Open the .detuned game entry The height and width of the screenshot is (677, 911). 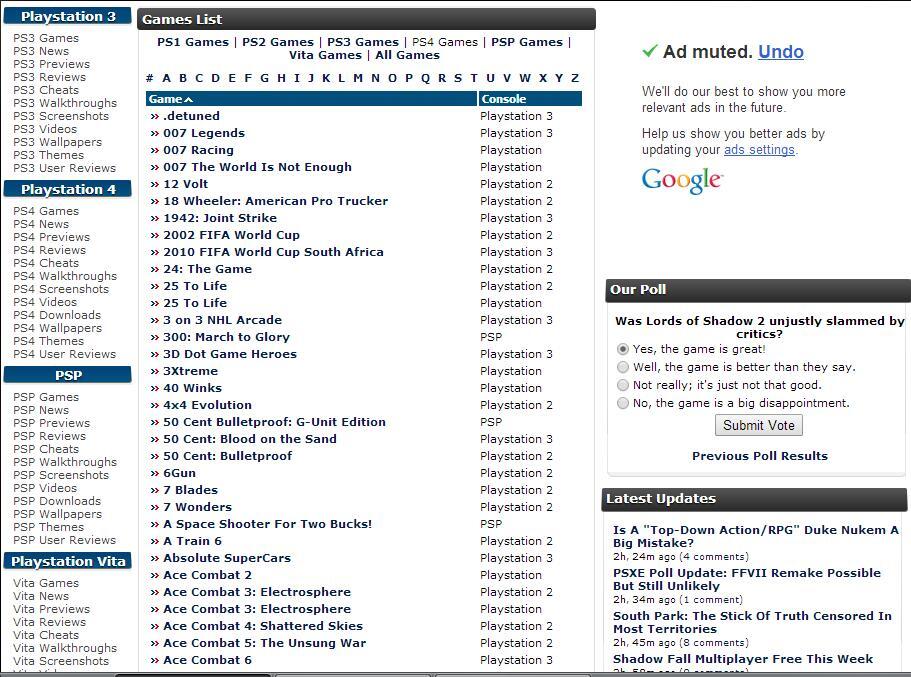[191, 116]
